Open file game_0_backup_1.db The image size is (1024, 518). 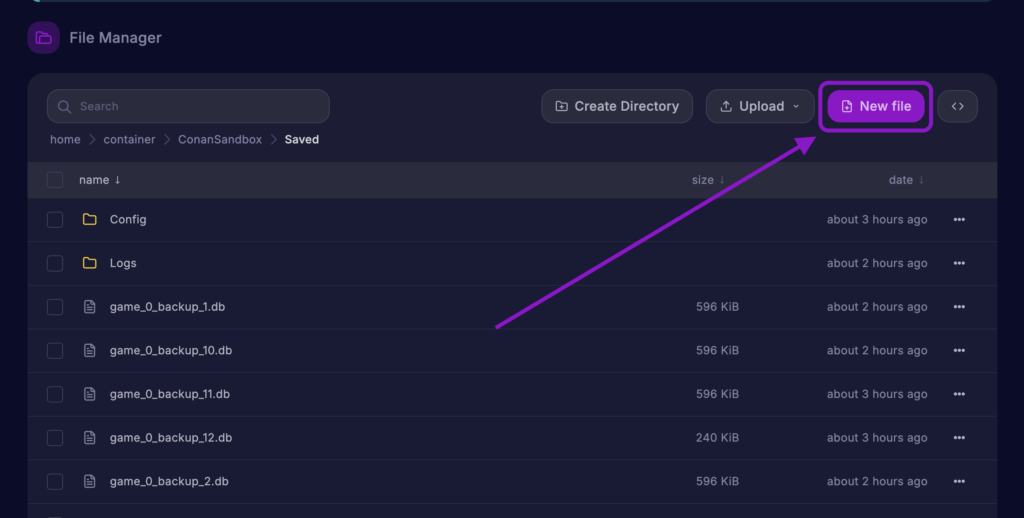tap(167, 307)
